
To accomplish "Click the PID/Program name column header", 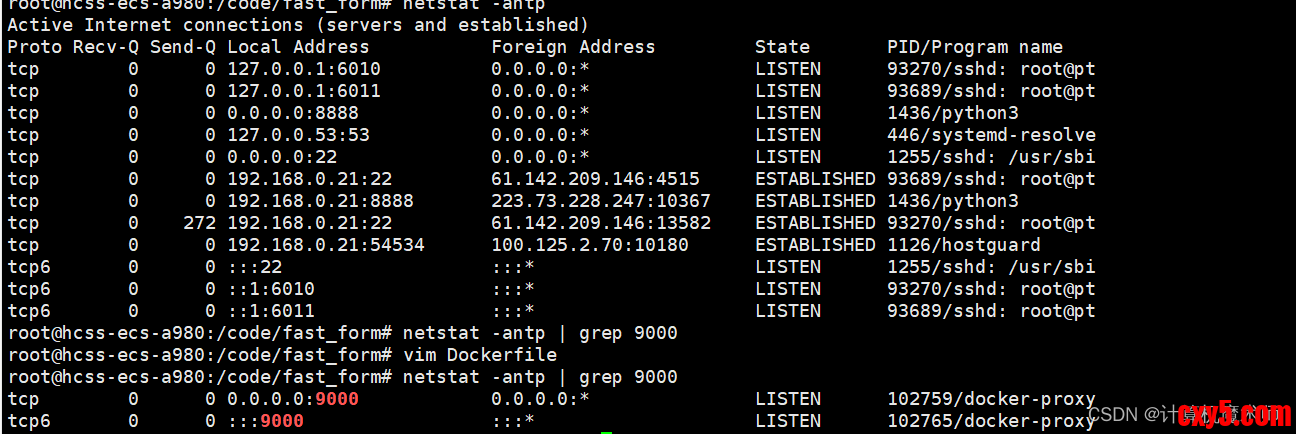I will [974, 47].
